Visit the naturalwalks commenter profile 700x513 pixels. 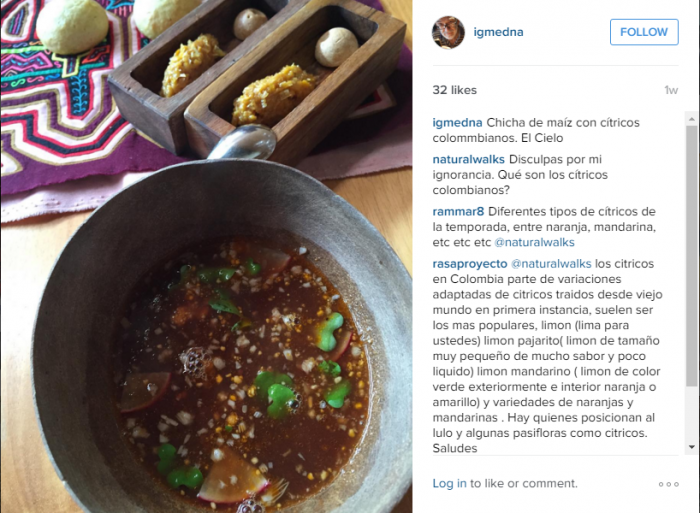pyautogui.click(x=468, y=159)
